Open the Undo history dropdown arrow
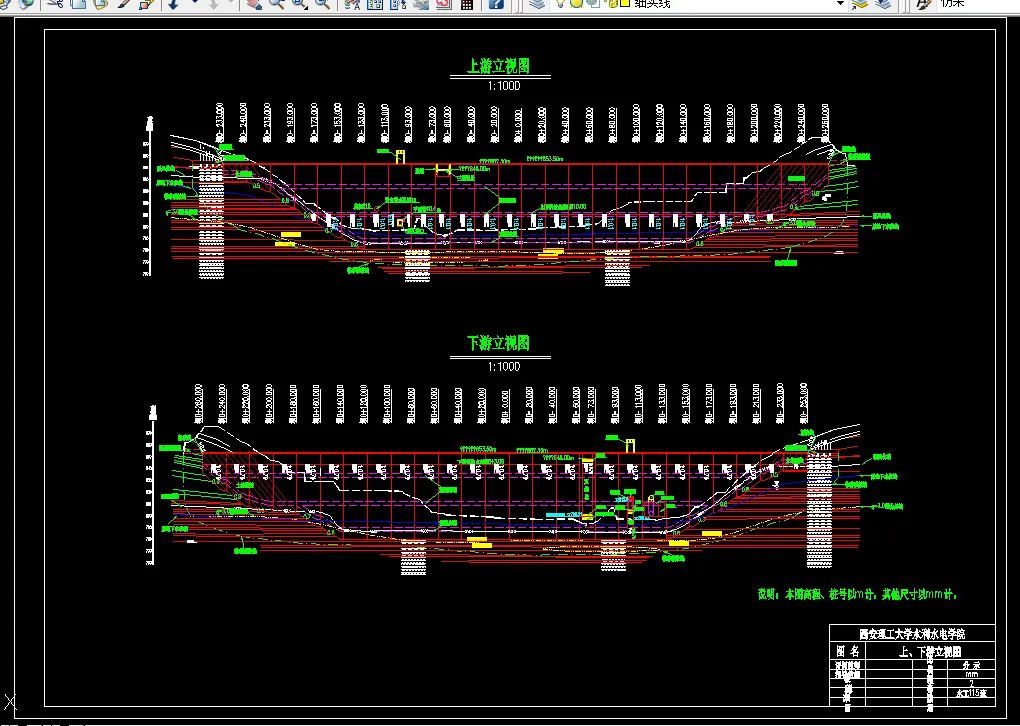Viewport: 1020px width, 726px height. coord(195,3)
